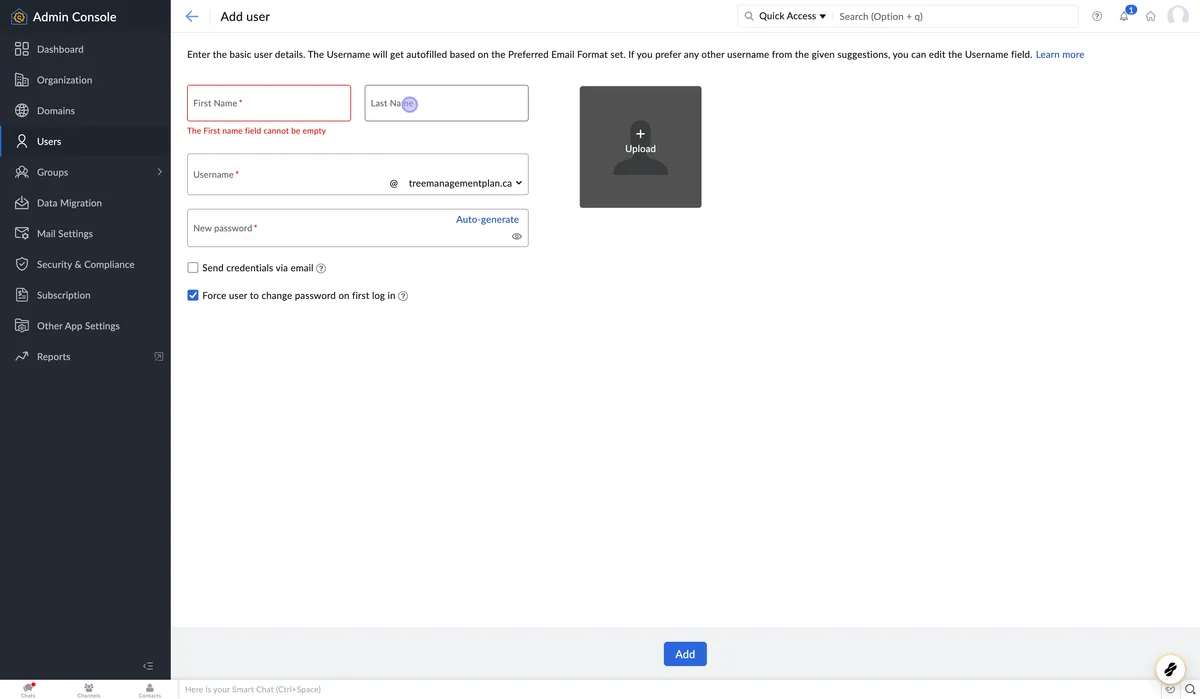Open the Learn more link

coord(1060,55)
